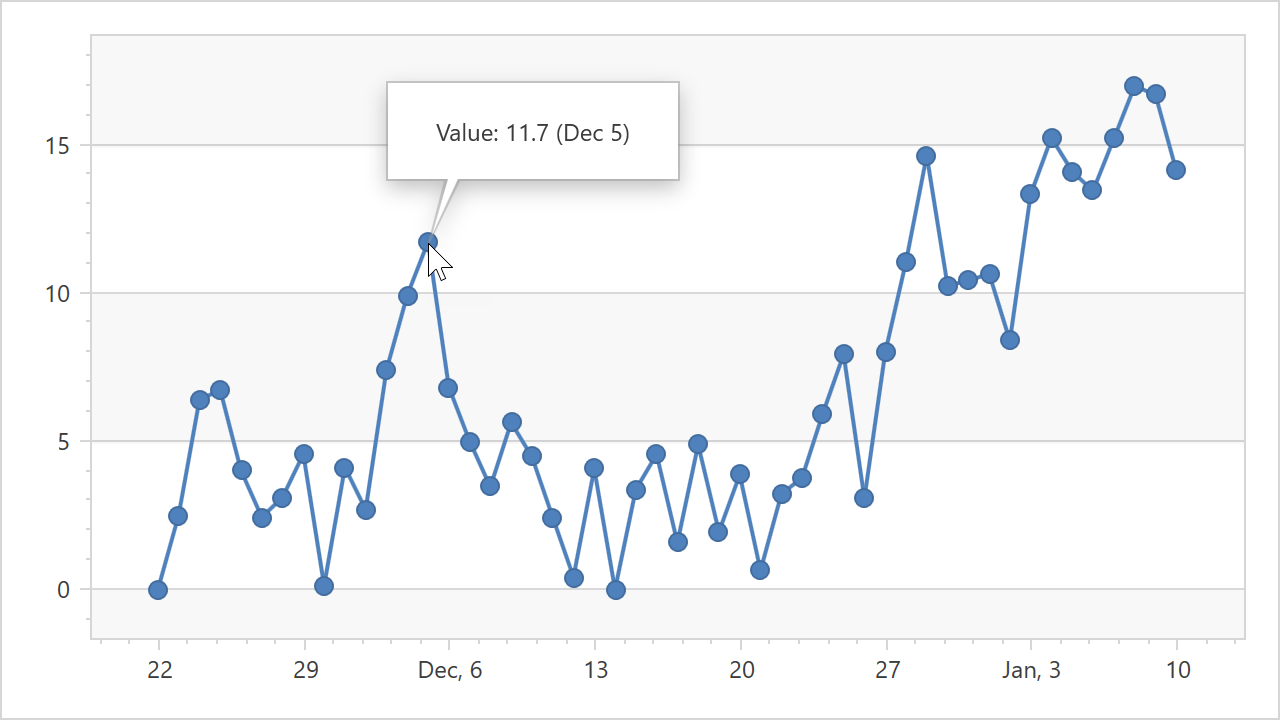Click the "13" date label on x-axis
Image resolution: width=1280 pixels, height=720 pixels.
click(595, 670)
